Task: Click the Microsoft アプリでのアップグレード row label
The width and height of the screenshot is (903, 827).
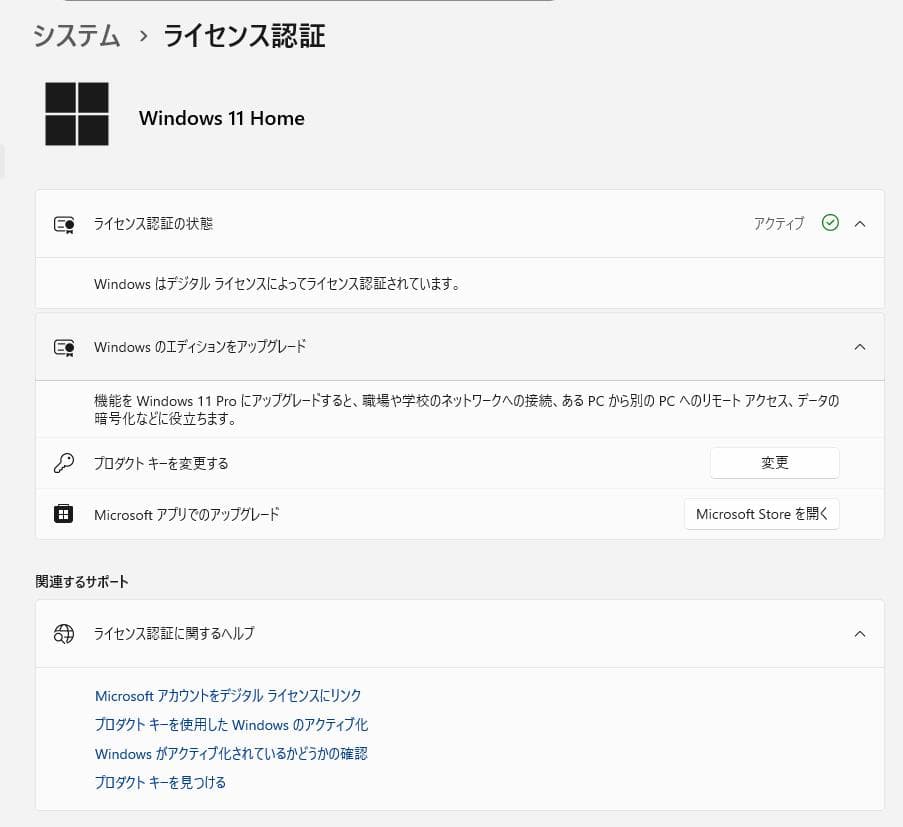Action: [186, 515]
